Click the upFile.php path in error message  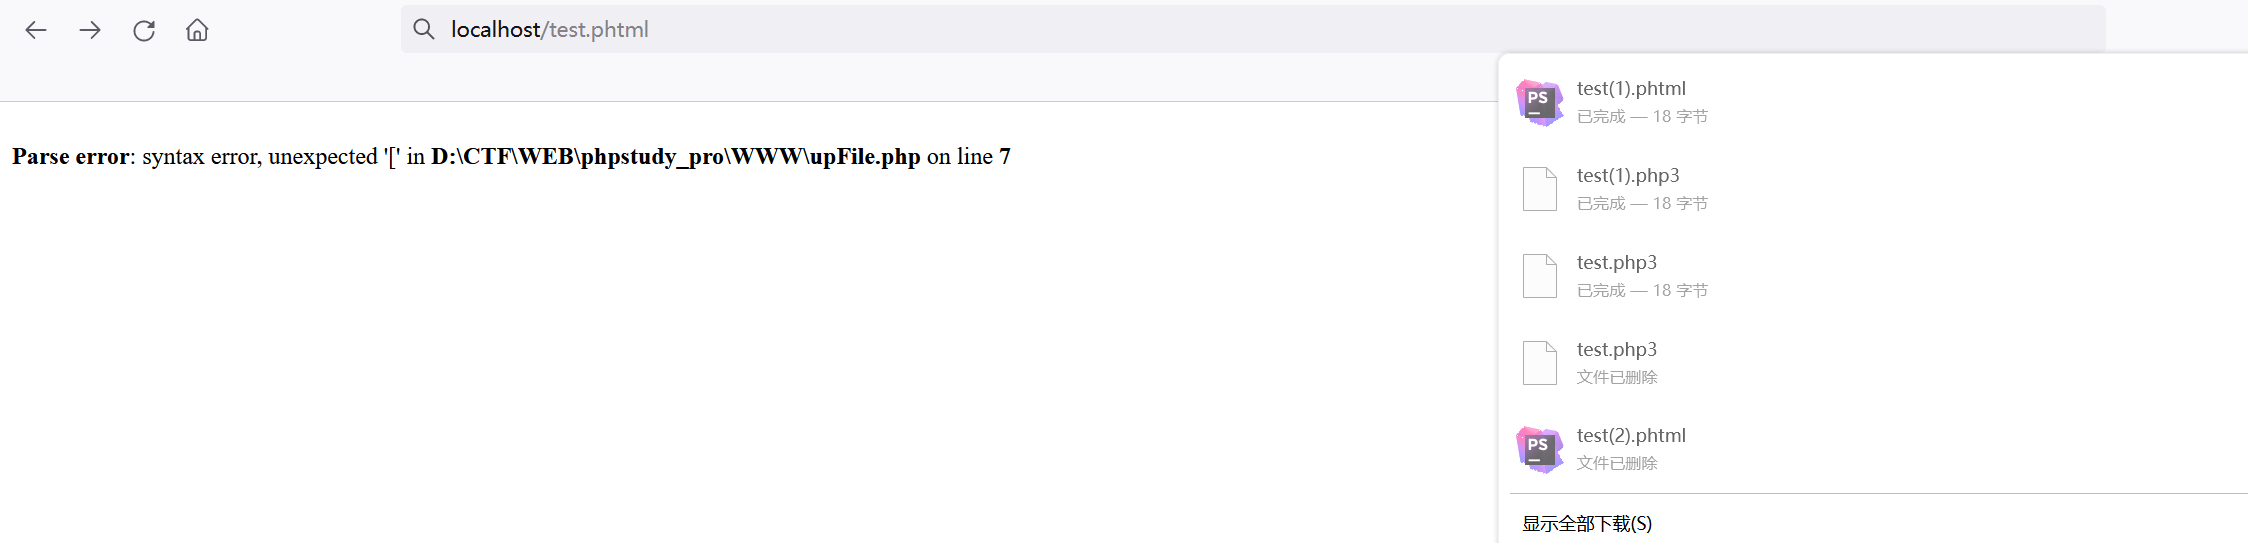coord(676,157)
